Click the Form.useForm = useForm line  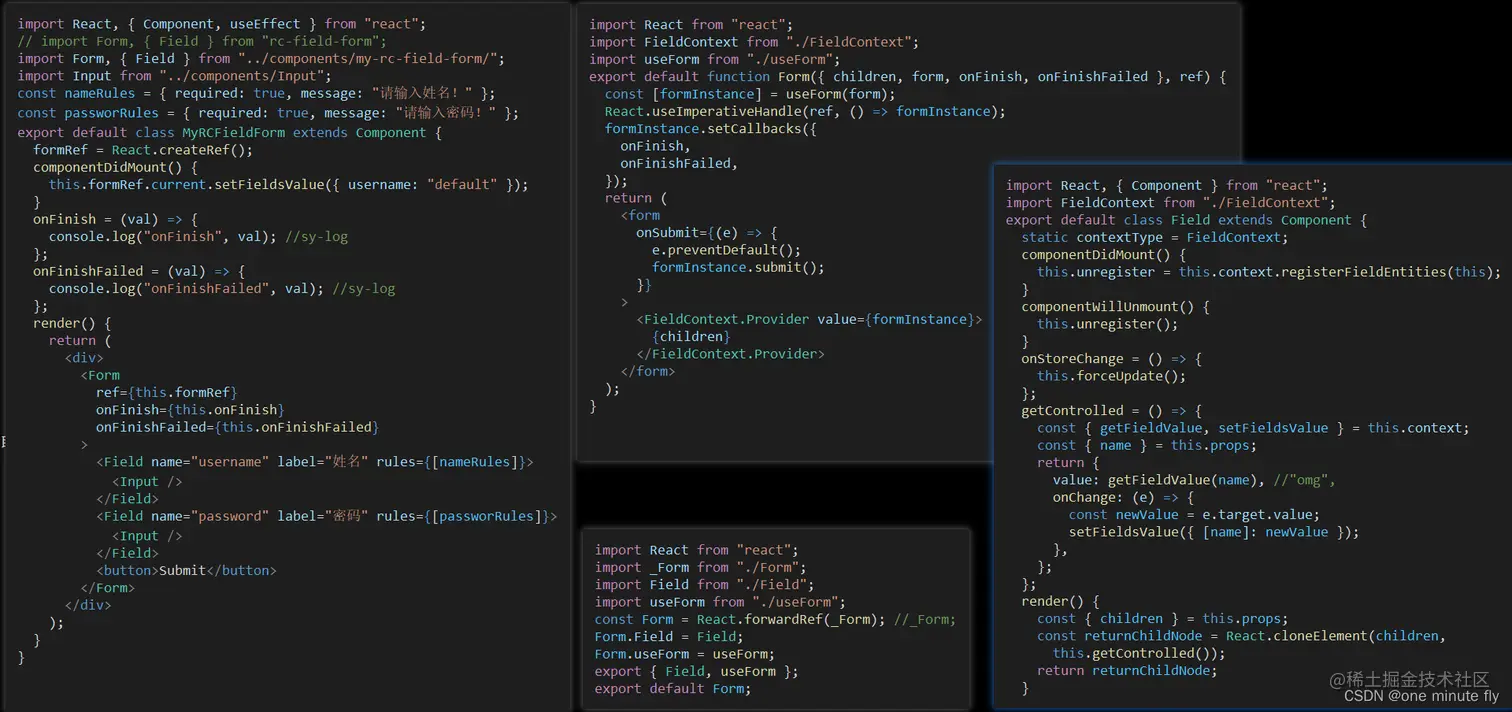coord(684,654)
